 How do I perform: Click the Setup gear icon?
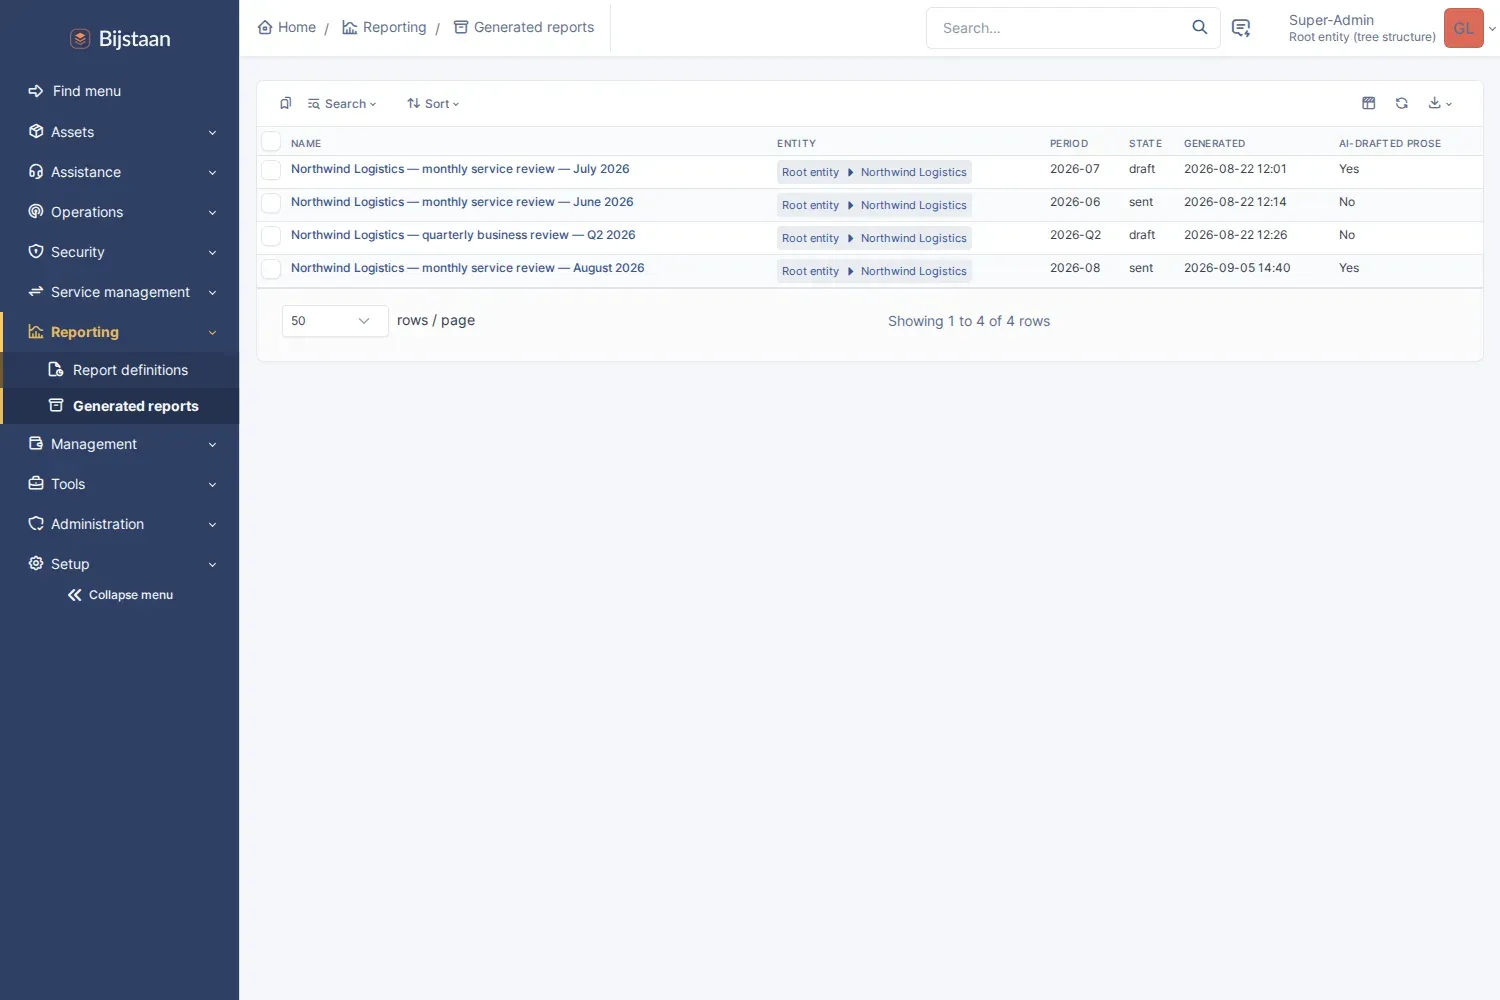36,563
